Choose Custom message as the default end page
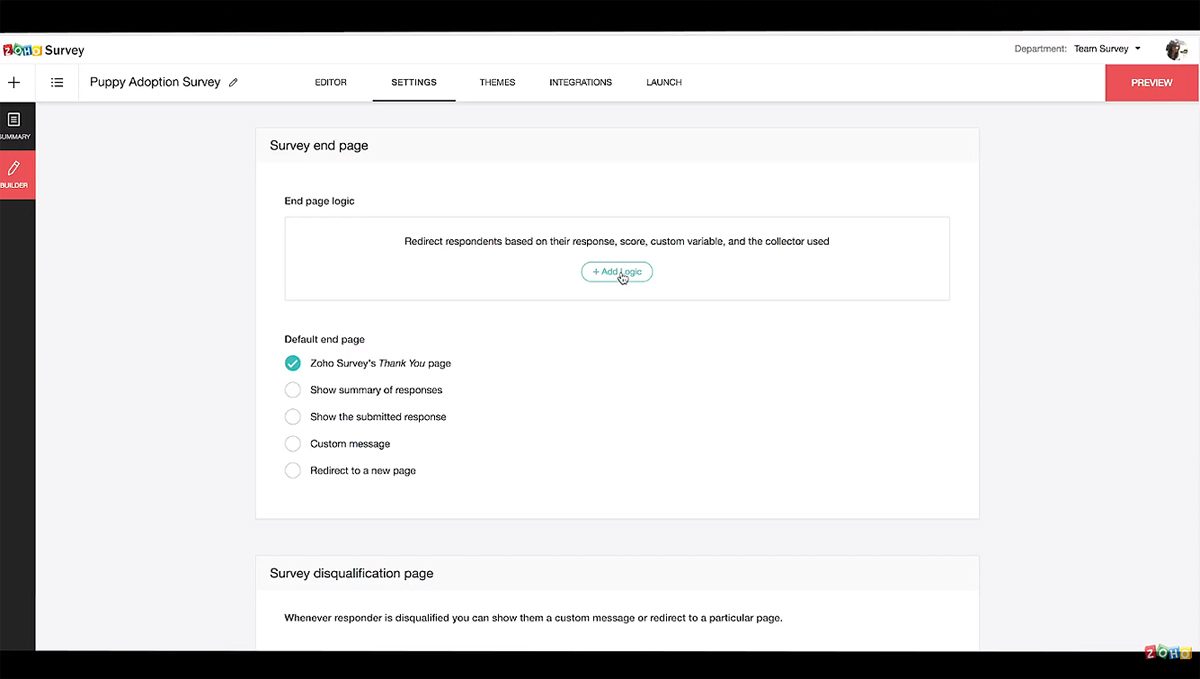This screenshot has height=679, width=1200. pyautogui.click(x=292, y=443)
